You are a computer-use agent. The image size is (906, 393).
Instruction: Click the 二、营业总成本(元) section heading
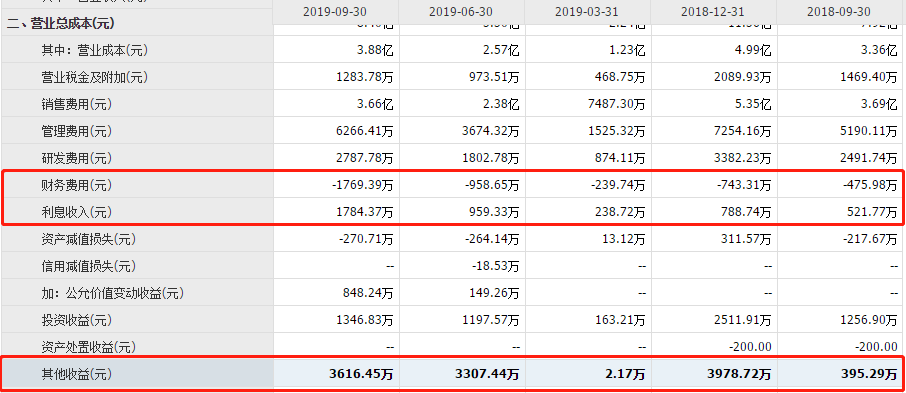coord(61,24)
